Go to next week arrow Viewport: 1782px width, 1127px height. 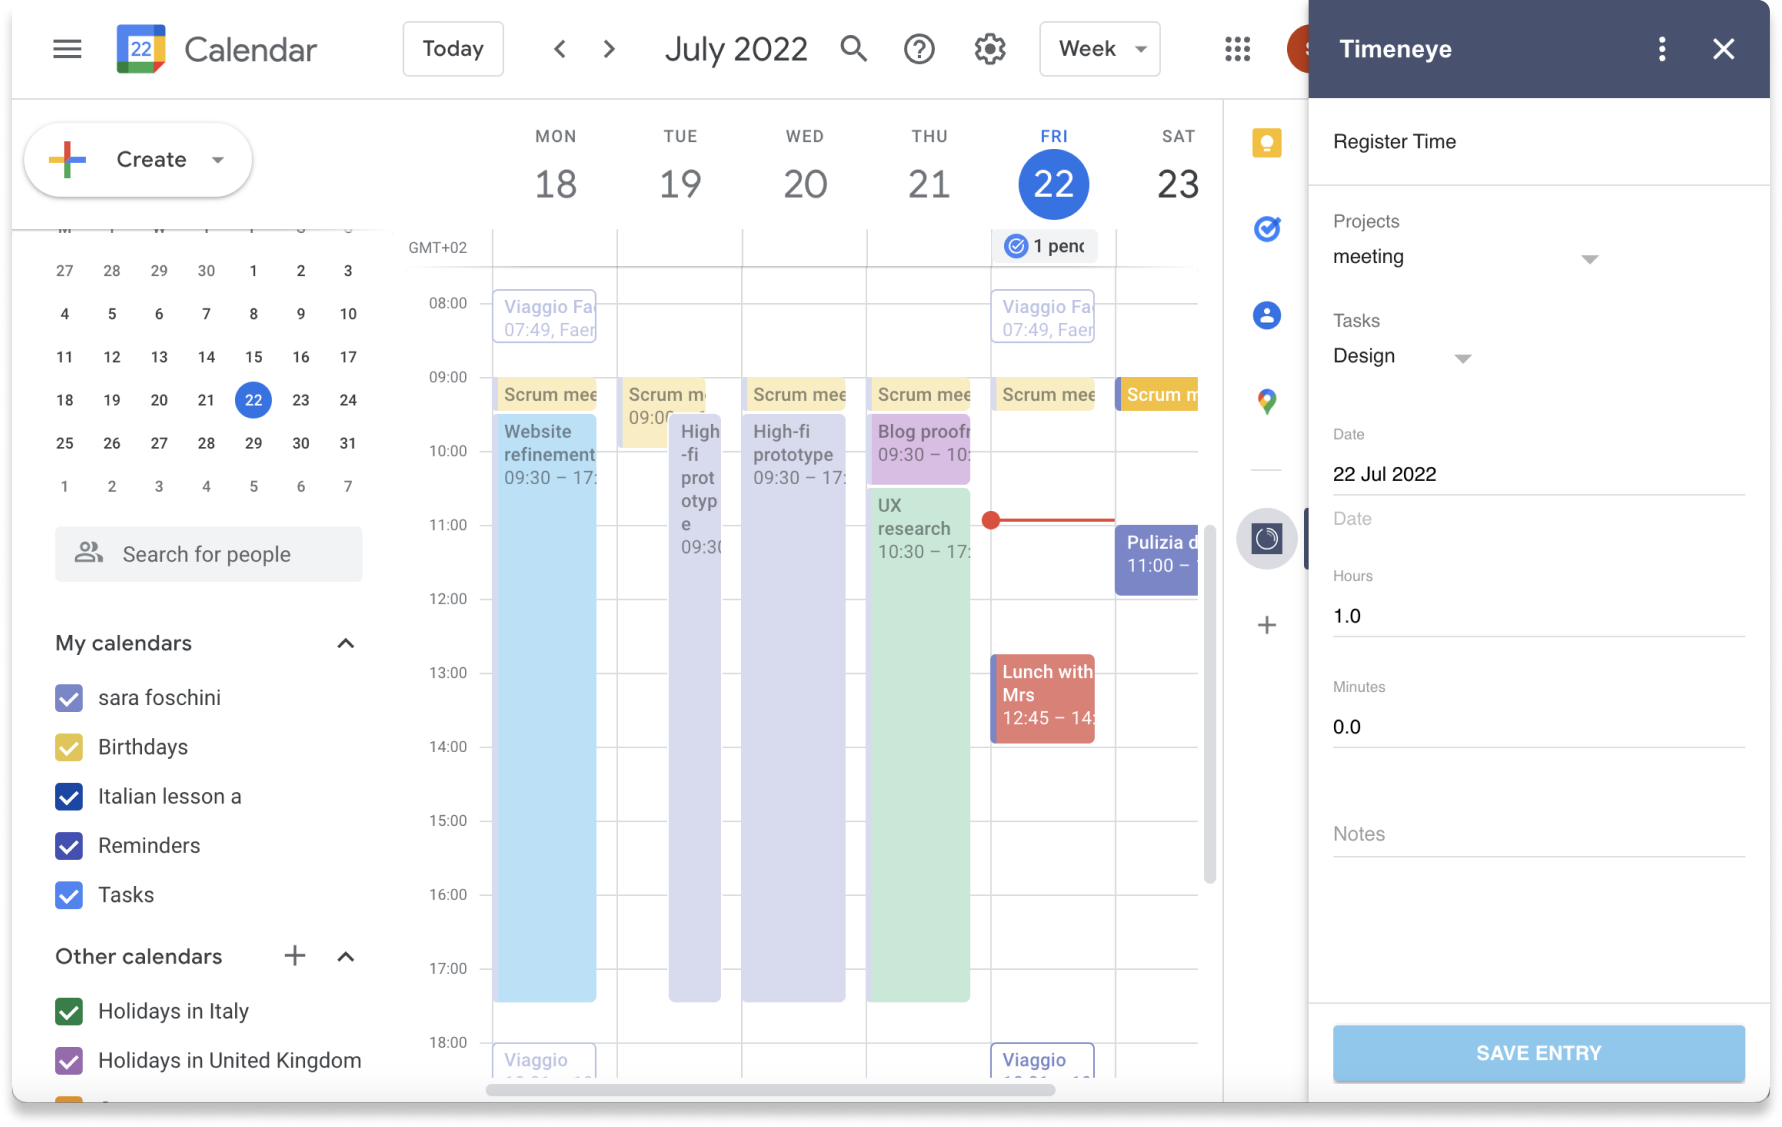(x=609, y=49)
